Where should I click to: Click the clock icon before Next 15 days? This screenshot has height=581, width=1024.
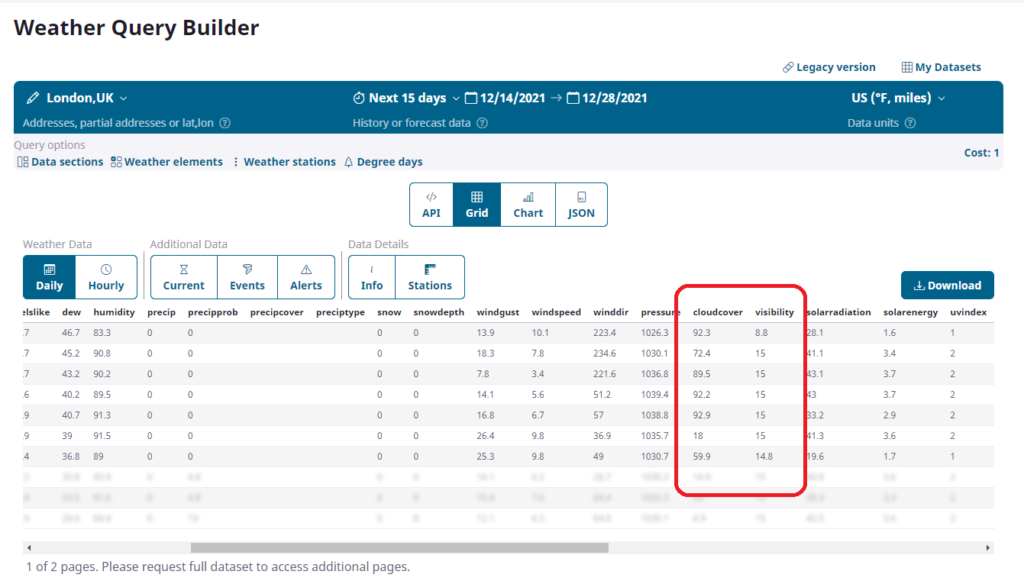click(x=359, y=98)
